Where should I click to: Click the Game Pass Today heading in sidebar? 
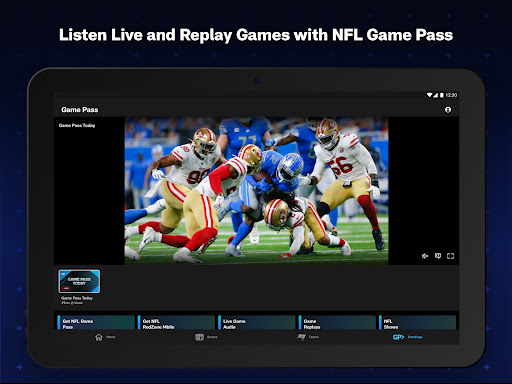point(77,125)
